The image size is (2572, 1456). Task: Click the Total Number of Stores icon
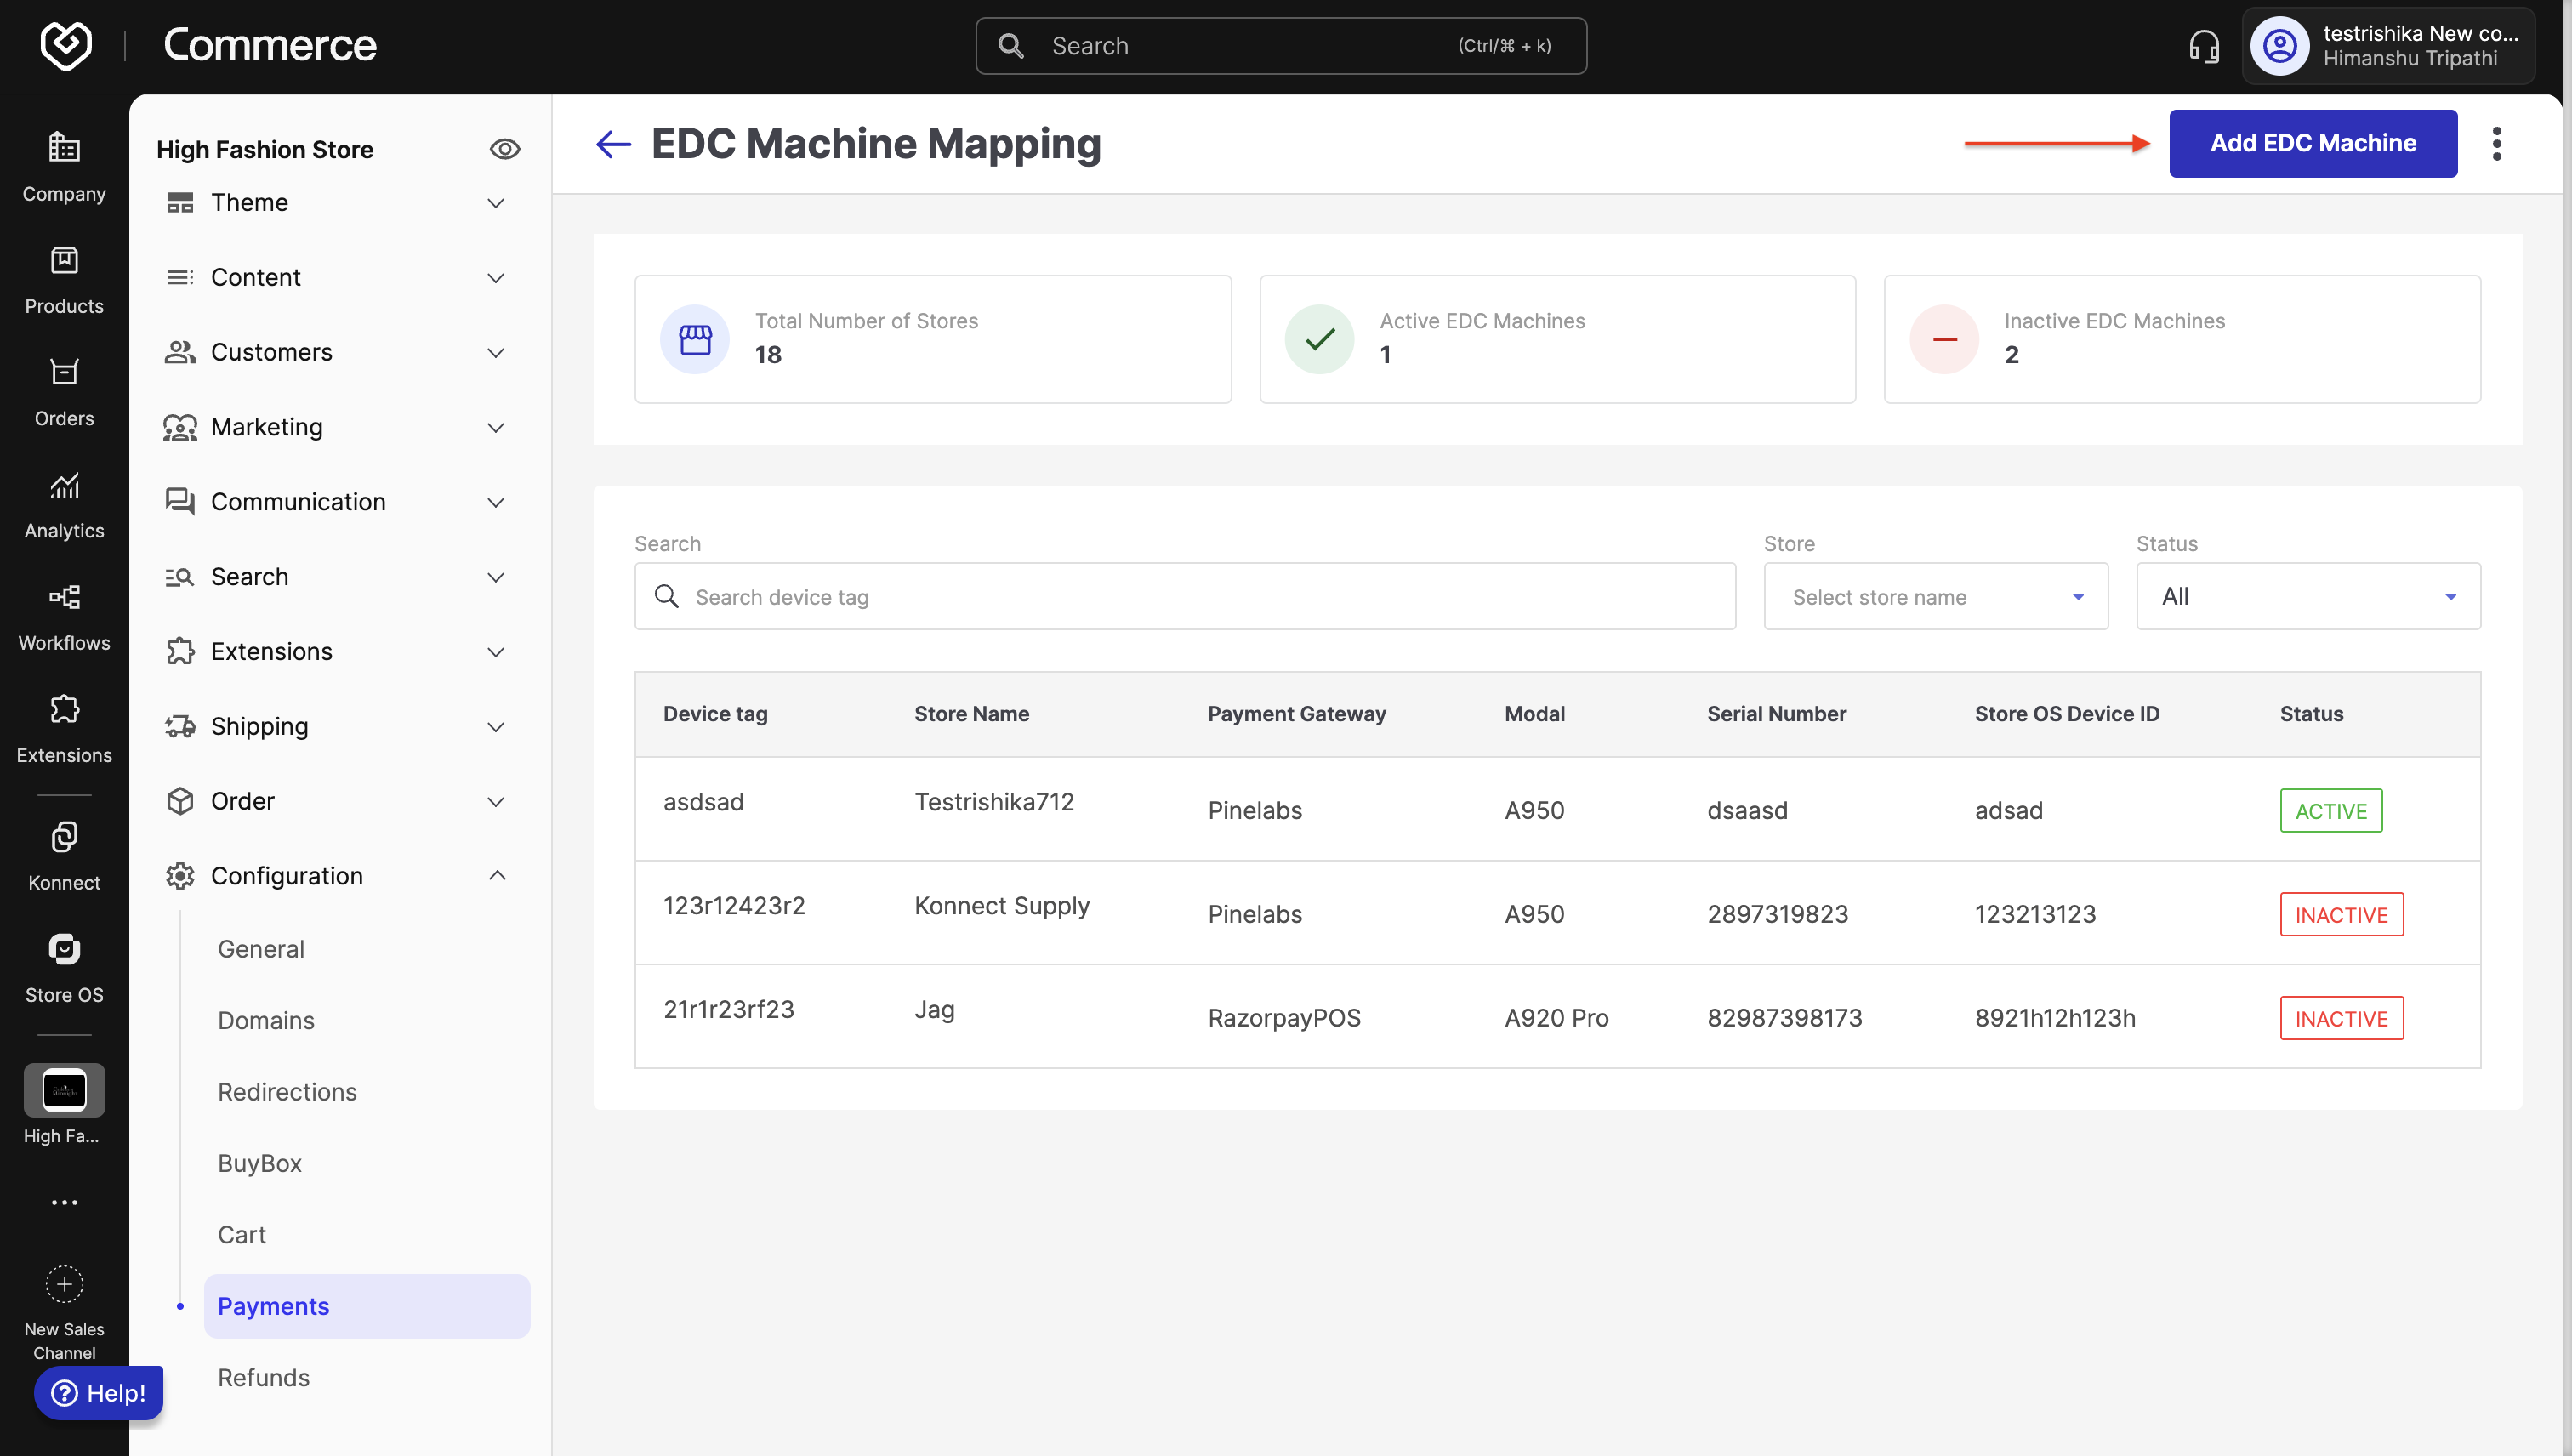click(x=695, y=339)
